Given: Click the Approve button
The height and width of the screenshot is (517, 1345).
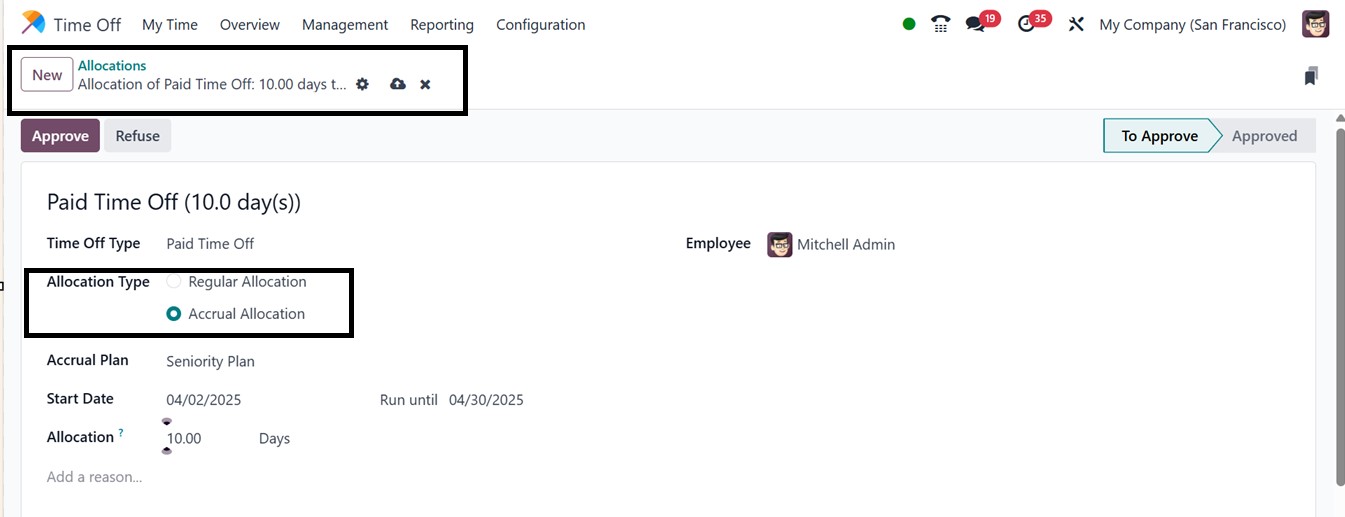Looking at the screenshot, I should pos(60,136).
